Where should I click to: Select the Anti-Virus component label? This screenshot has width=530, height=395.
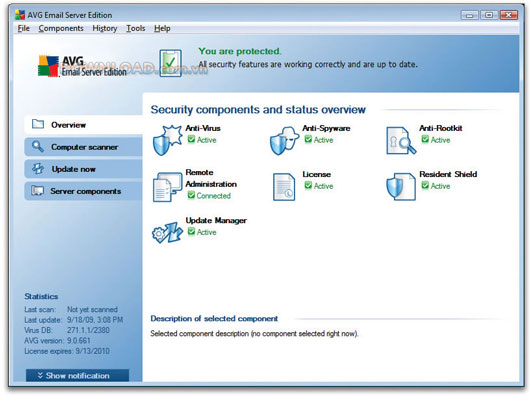[x=203, y=128]
